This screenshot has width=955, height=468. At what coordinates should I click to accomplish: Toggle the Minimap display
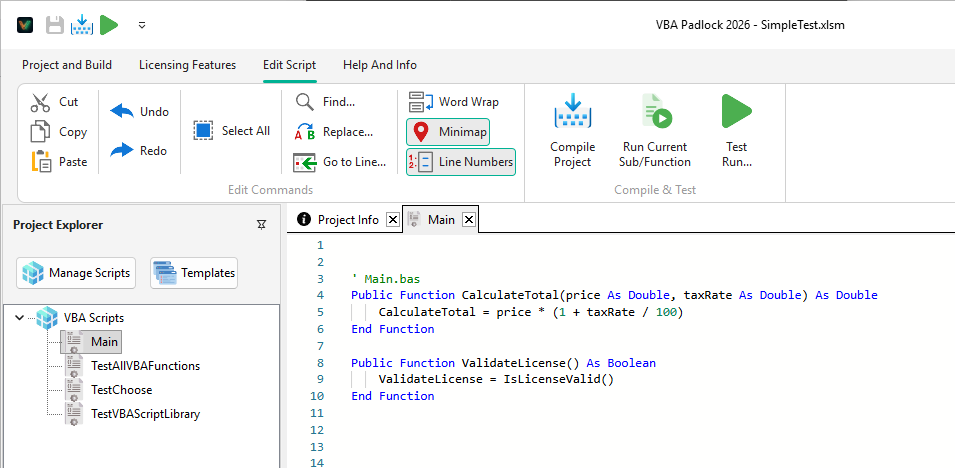(448, 132)
